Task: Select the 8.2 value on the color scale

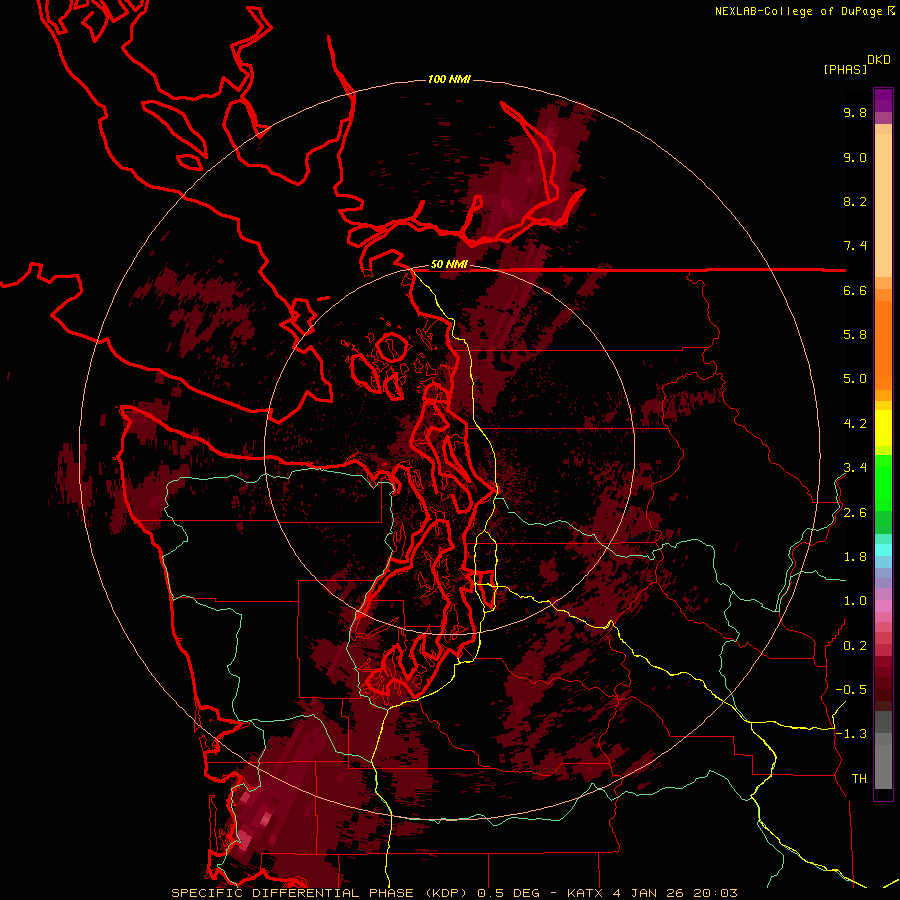Action: 855,201
